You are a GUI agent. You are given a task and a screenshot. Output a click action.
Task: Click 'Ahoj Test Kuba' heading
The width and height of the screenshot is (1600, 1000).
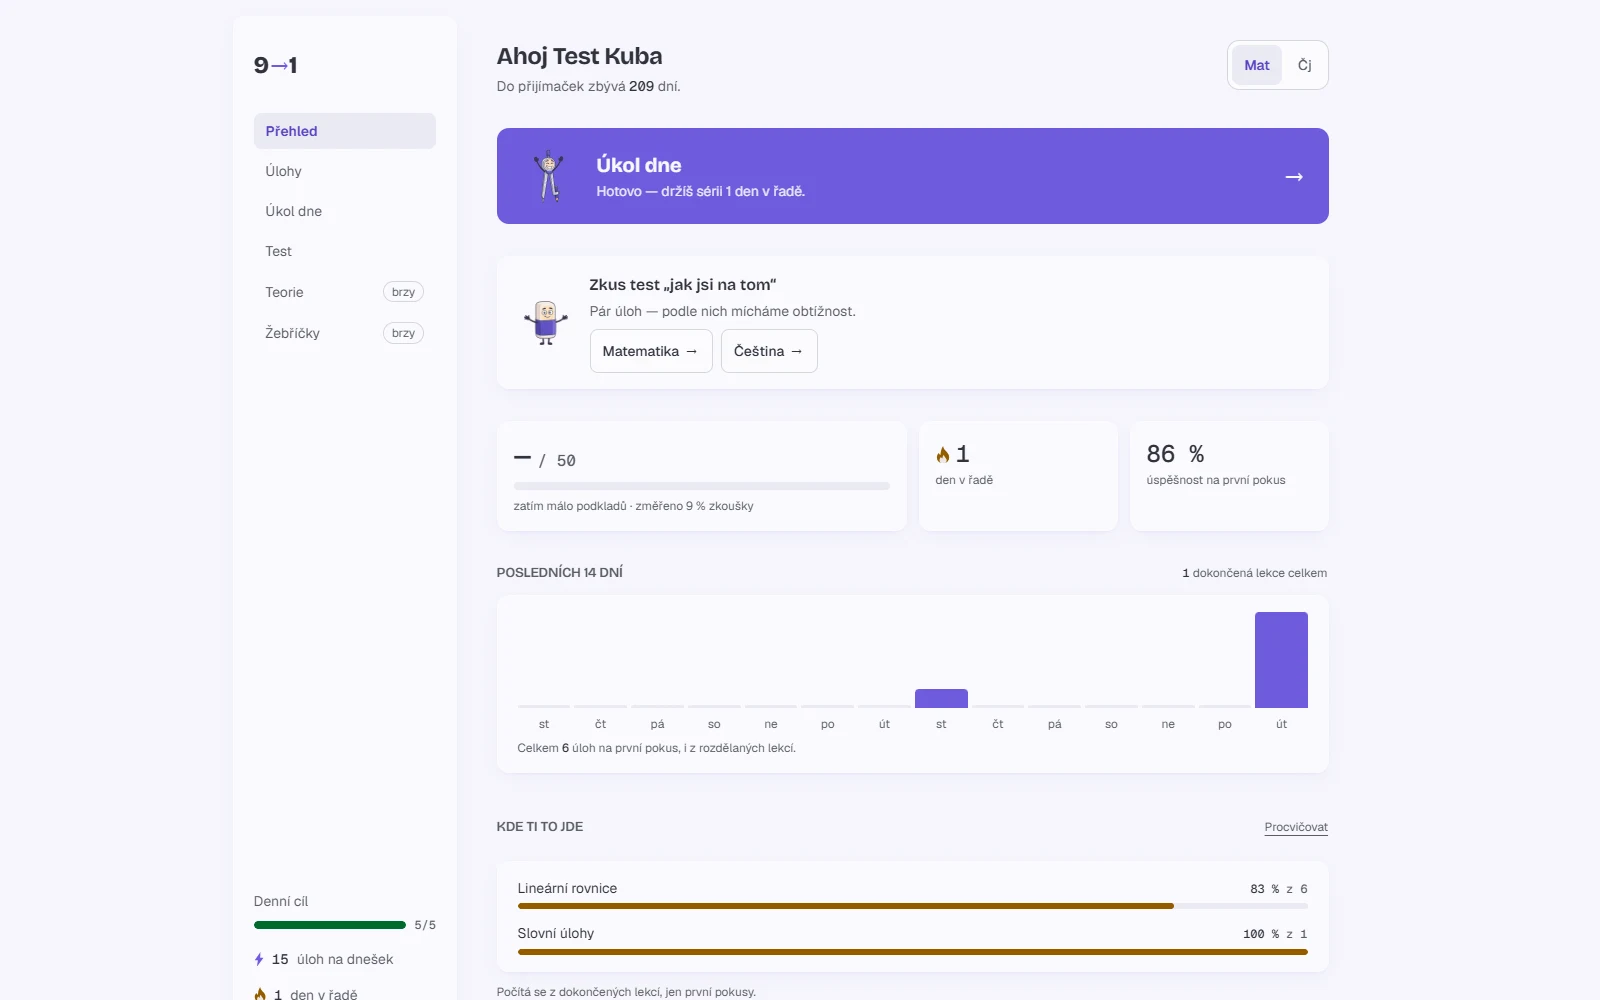[x=579, y=56]
